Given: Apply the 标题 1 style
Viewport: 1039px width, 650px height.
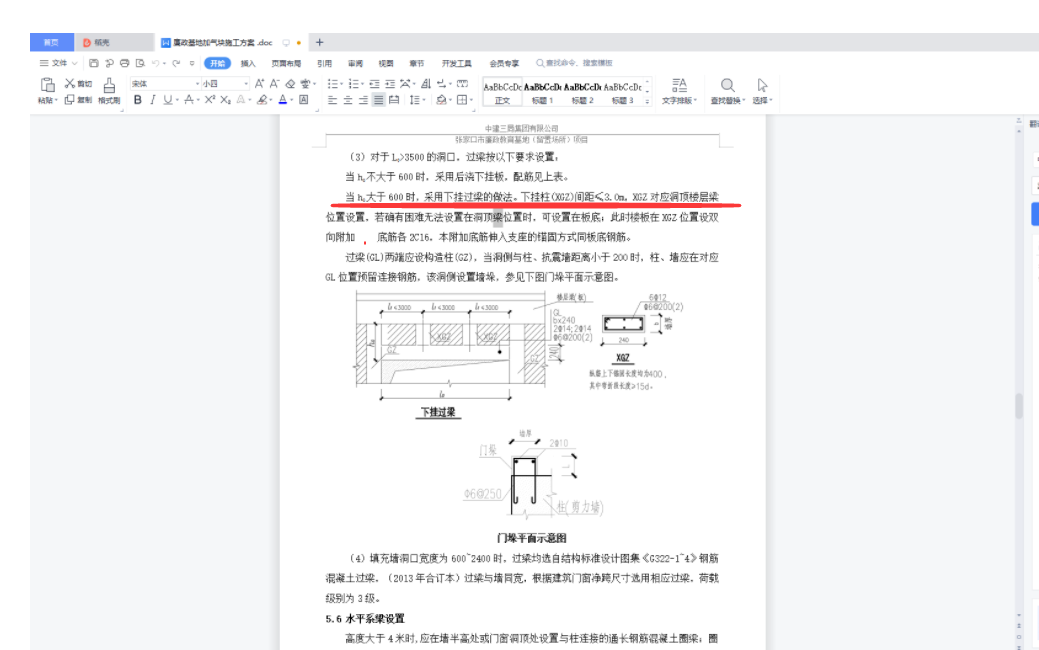Looking at the screenshot, I should pos(542,93).
